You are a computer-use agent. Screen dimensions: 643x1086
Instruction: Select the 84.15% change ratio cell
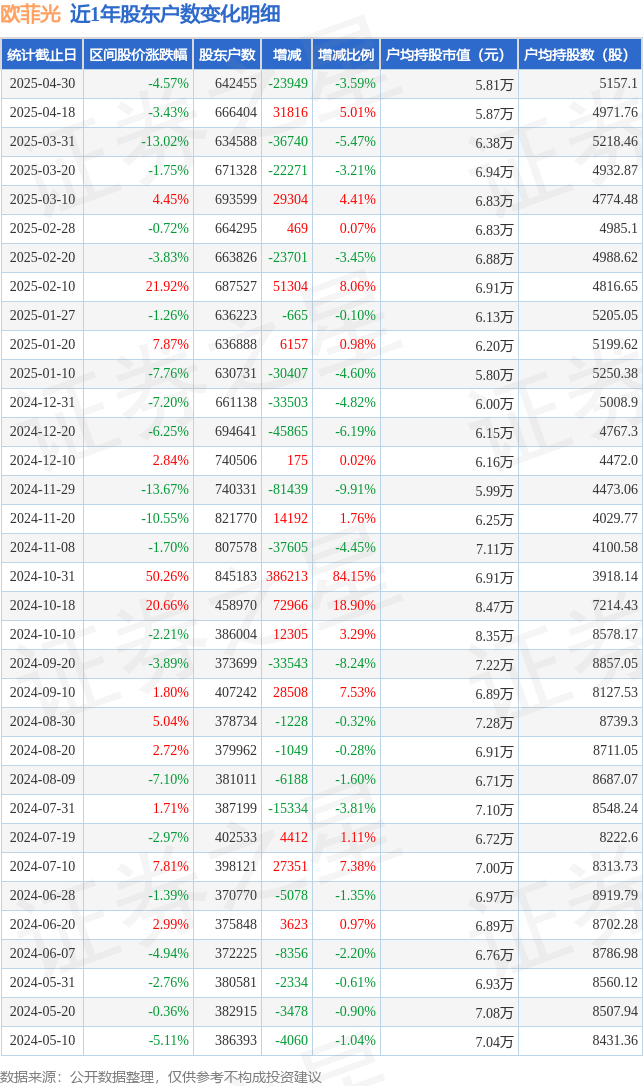pos(354,576)
